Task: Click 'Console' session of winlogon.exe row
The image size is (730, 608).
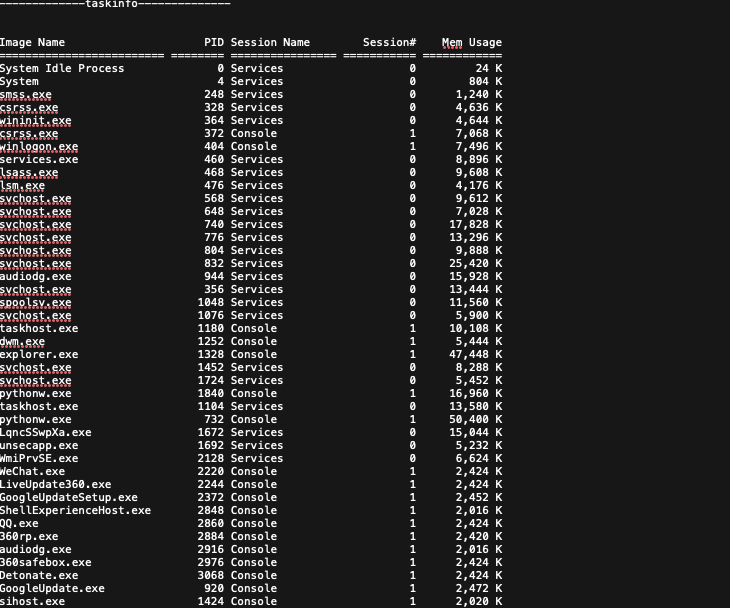Action: pos(254,147)
